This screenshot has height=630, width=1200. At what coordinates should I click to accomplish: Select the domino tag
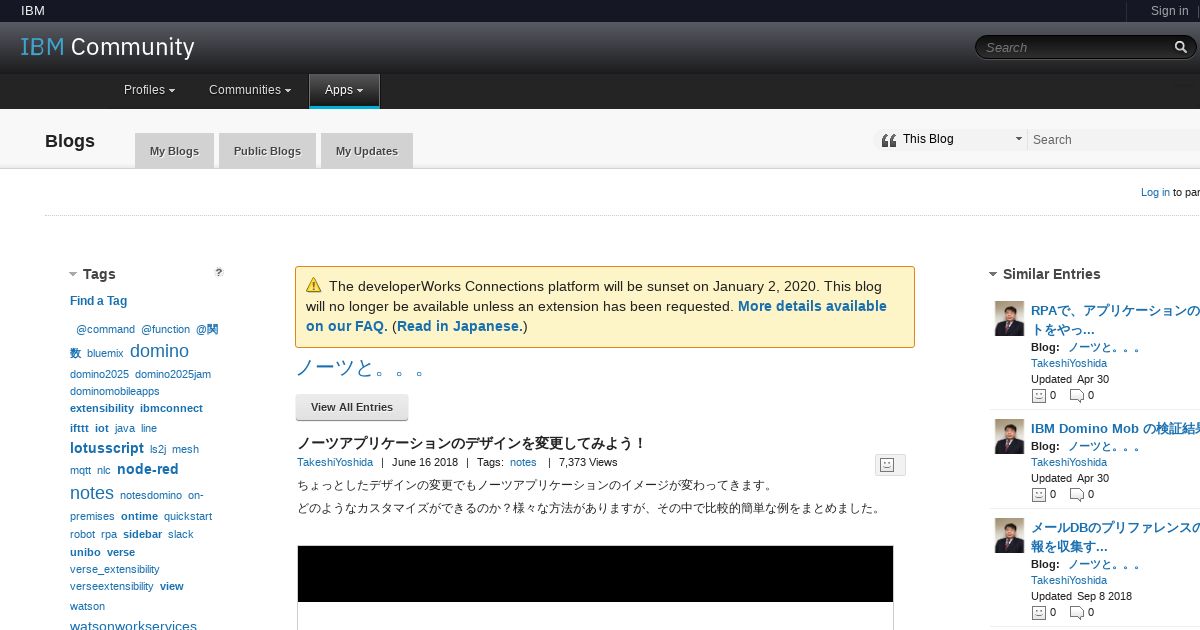(159, 351)
